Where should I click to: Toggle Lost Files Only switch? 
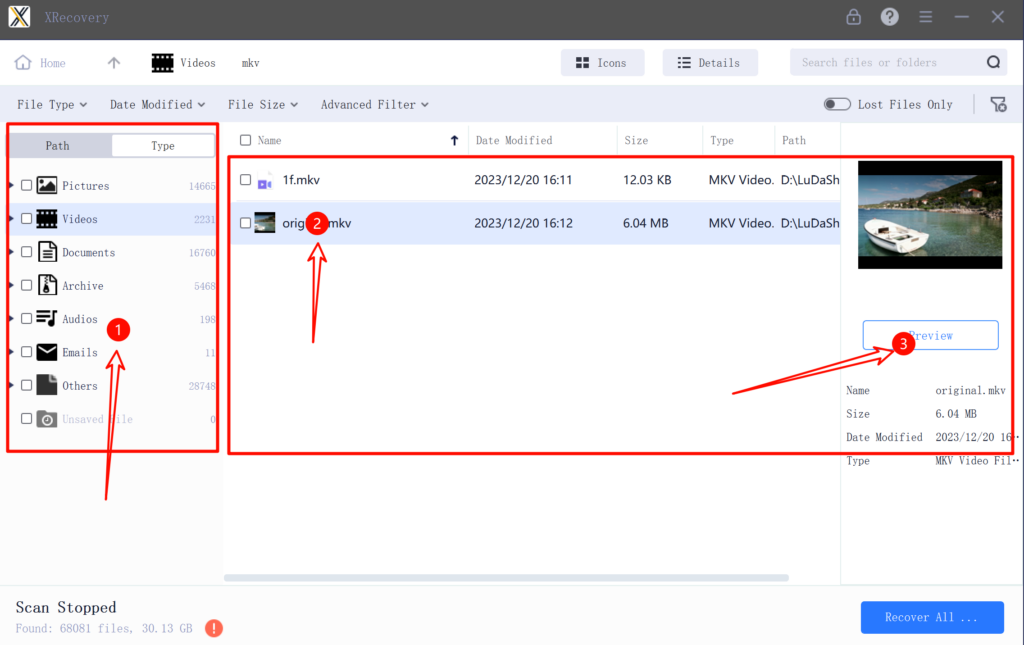[837, 104]
